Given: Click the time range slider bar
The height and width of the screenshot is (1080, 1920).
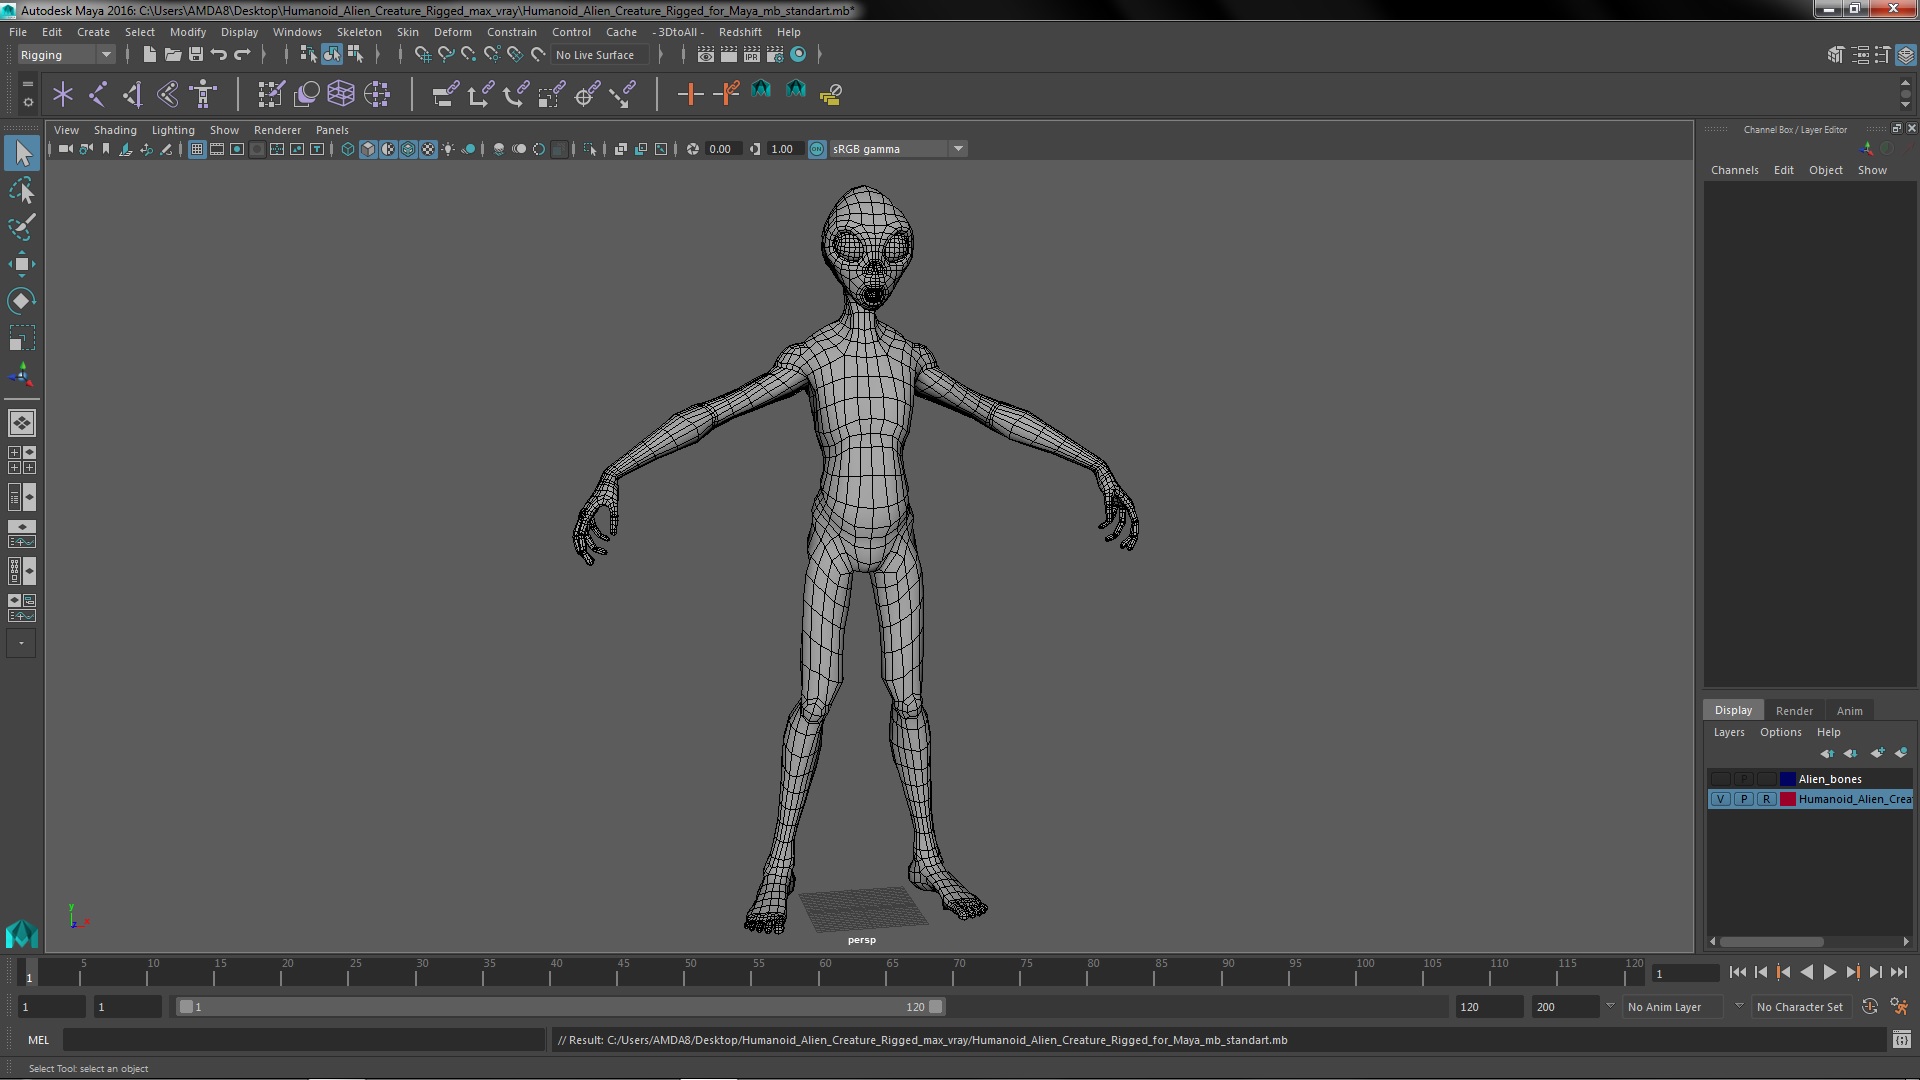Looking at the screenshot, I should coord(560,1007).
